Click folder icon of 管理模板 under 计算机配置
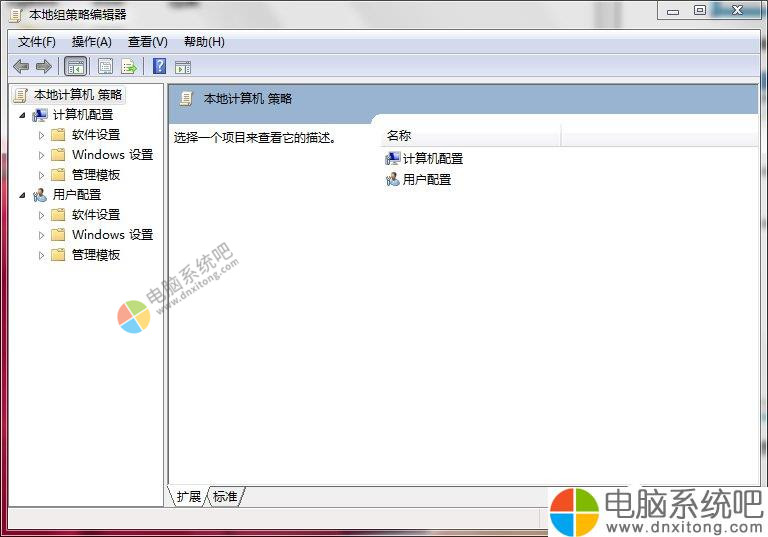The height and width of the screenshot is (537, 768). click(x=58, y=175)
